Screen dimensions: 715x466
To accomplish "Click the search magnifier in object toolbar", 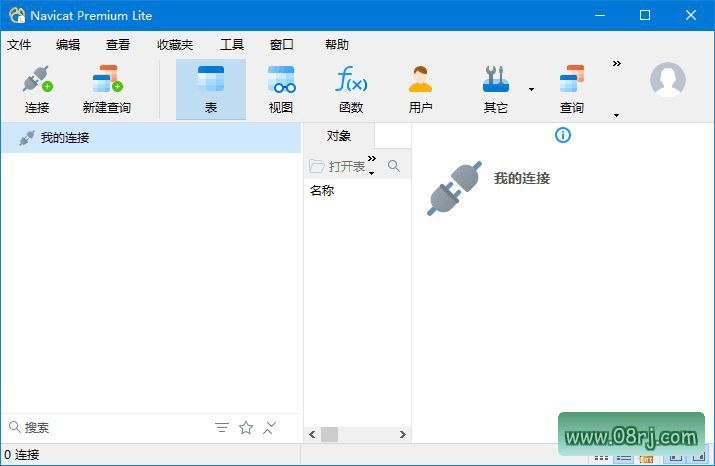I will pos(394,166).
